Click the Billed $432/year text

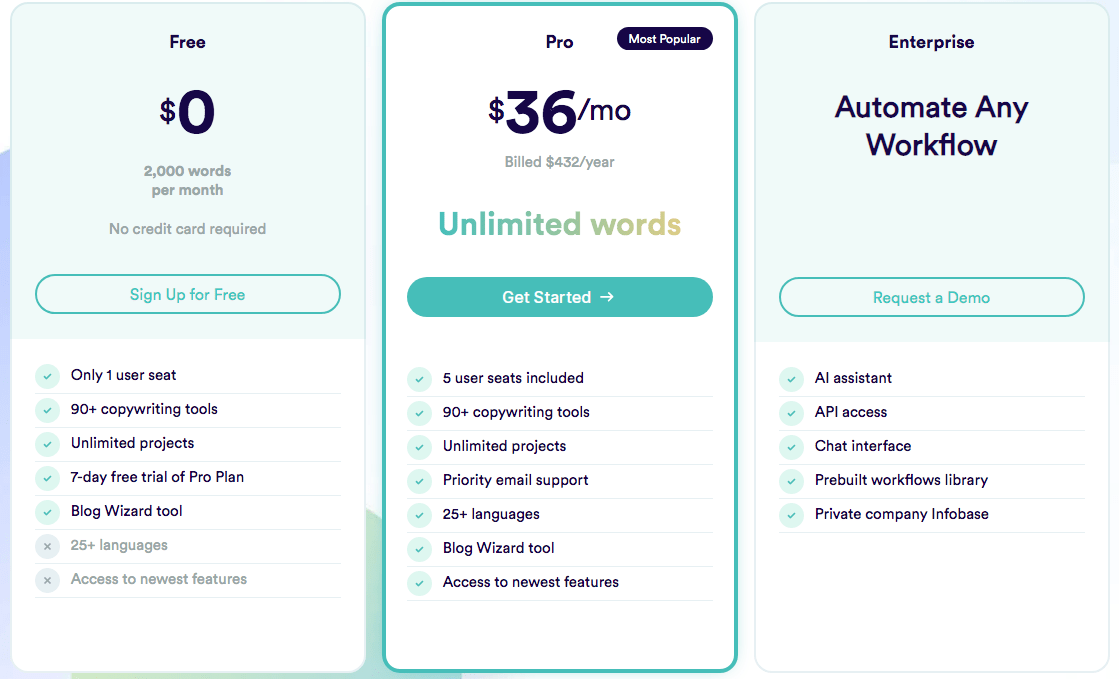559,162
